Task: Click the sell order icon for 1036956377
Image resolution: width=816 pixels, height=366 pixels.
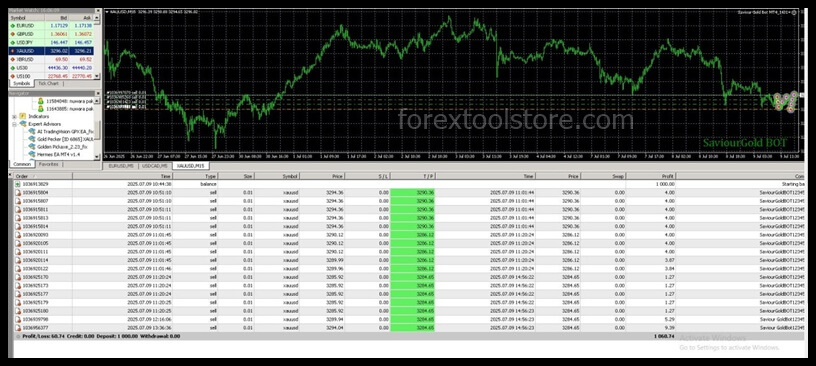Action: coord(18,328)
